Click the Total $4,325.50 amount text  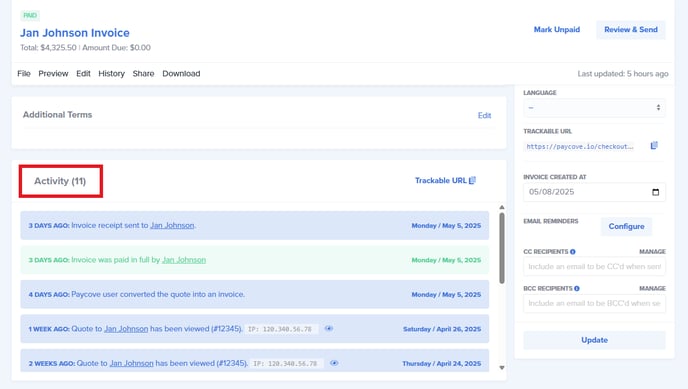pyautogui.click(x=48, y=47)
